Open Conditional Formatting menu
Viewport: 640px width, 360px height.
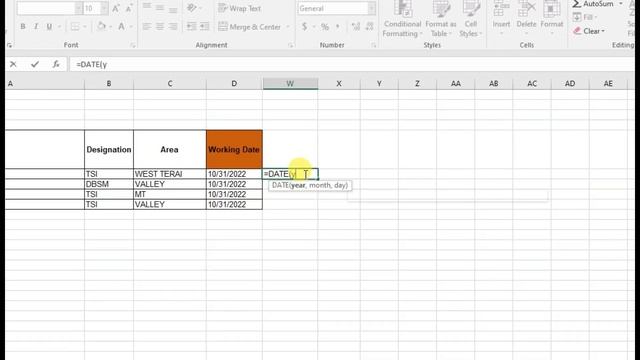tap(402, 20)
